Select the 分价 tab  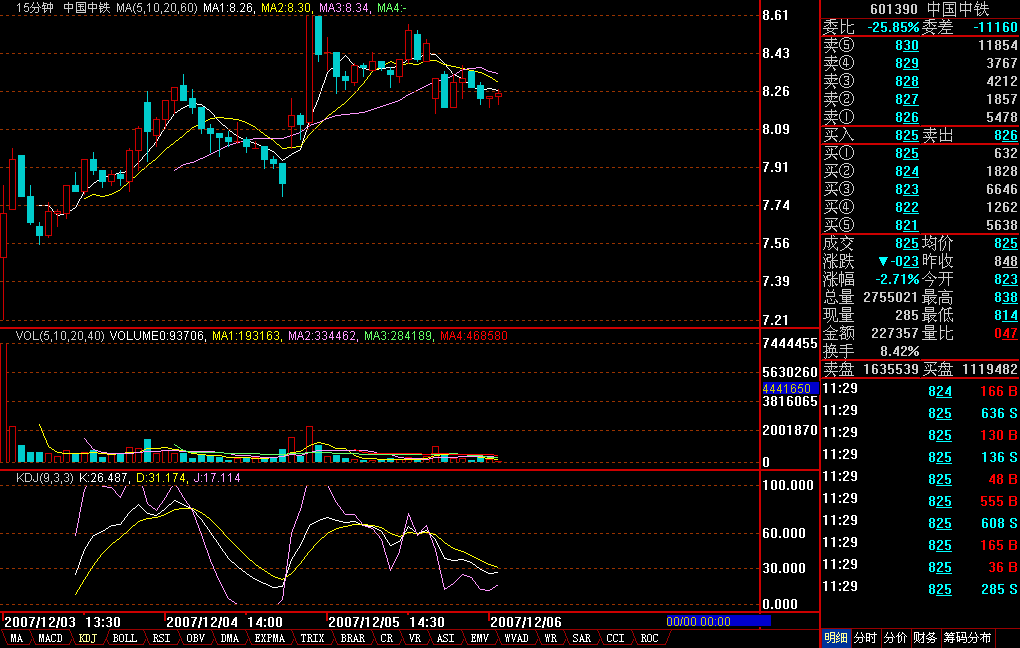coord(895,638)
